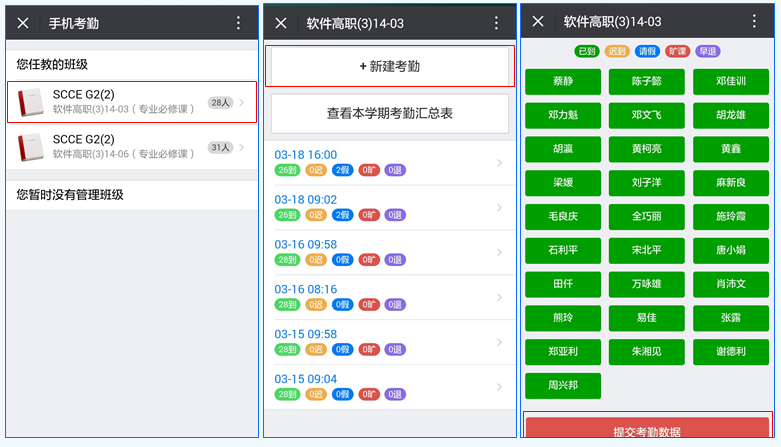Tap student button 石利平
The width and height of the screenshot is (781, 447).
[x=563, y=250]
